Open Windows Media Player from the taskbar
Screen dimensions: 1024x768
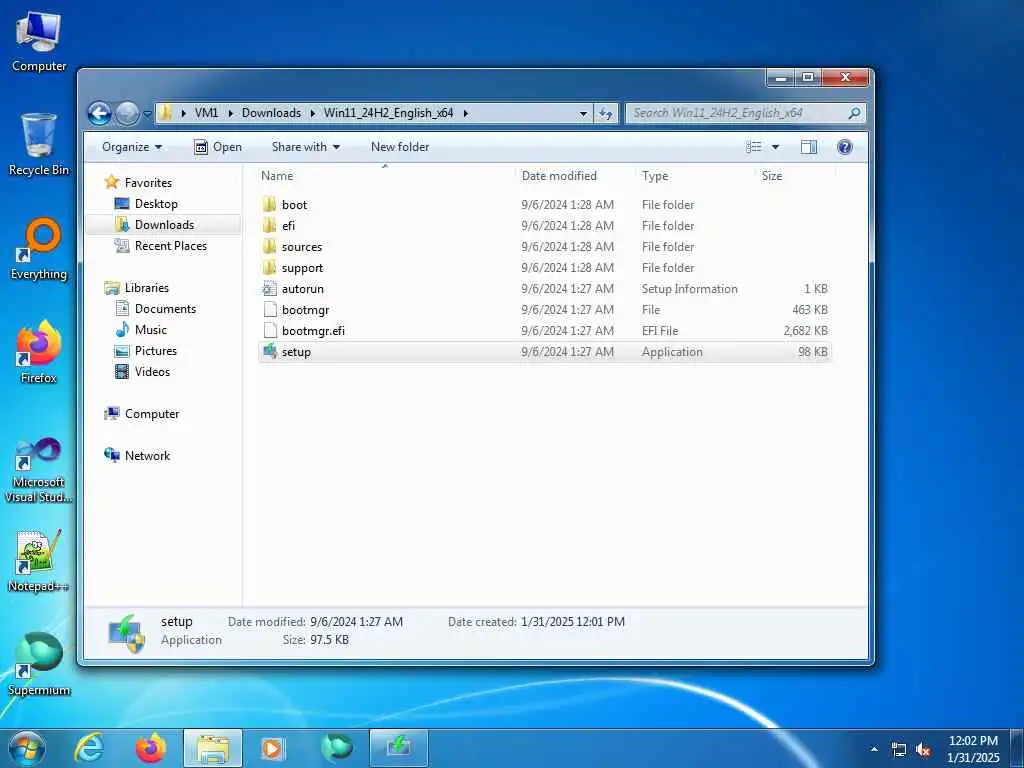pos(272,748)
